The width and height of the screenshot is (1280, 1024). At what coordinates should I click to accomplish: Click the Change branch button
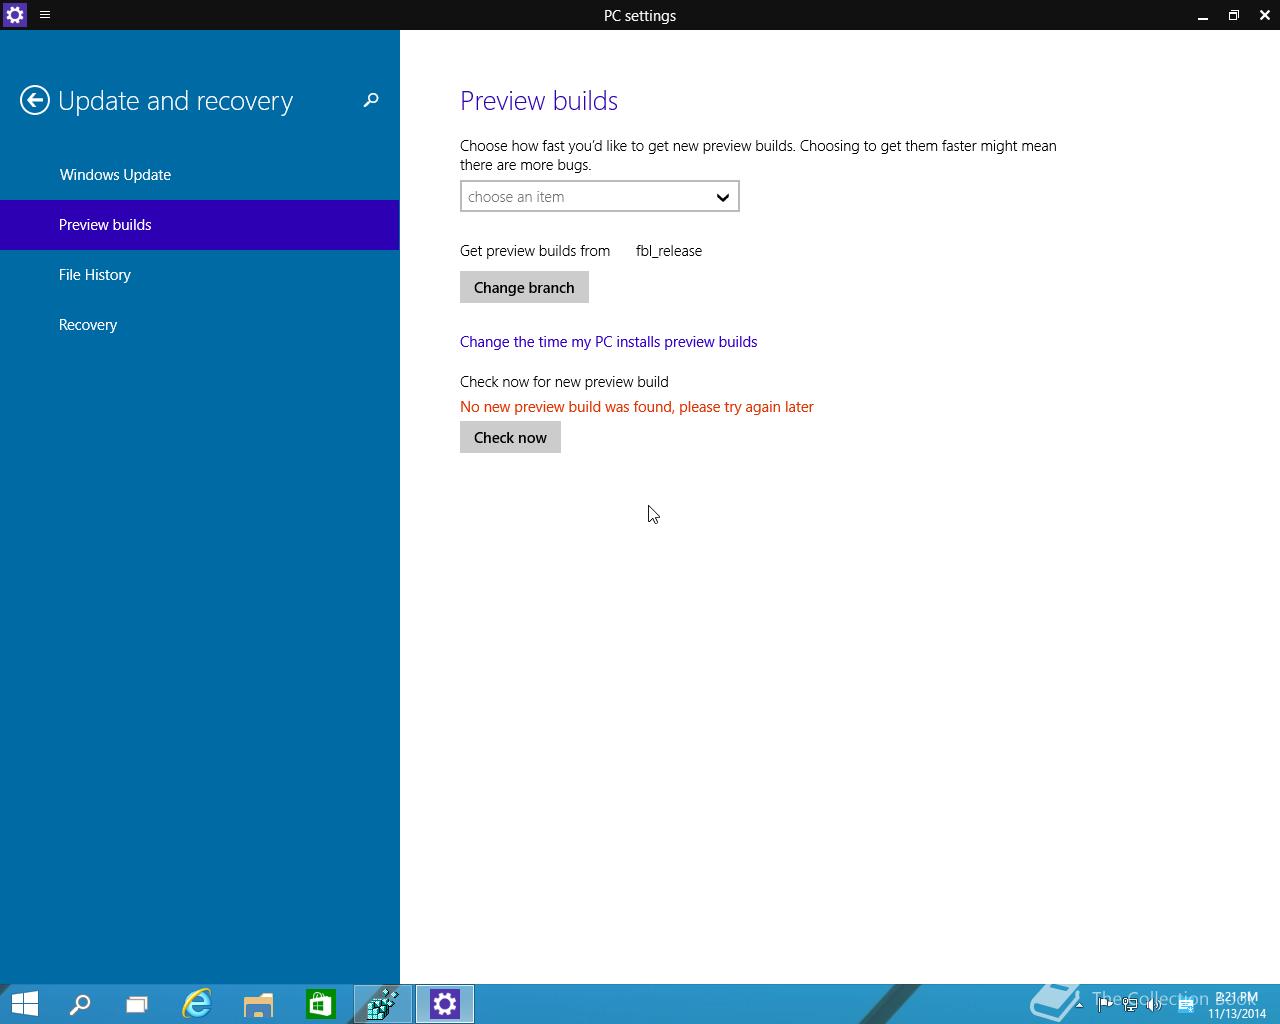524,287
